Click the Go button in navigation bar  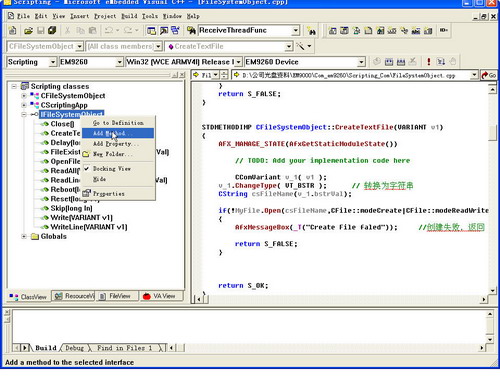[x=489, y=75]
